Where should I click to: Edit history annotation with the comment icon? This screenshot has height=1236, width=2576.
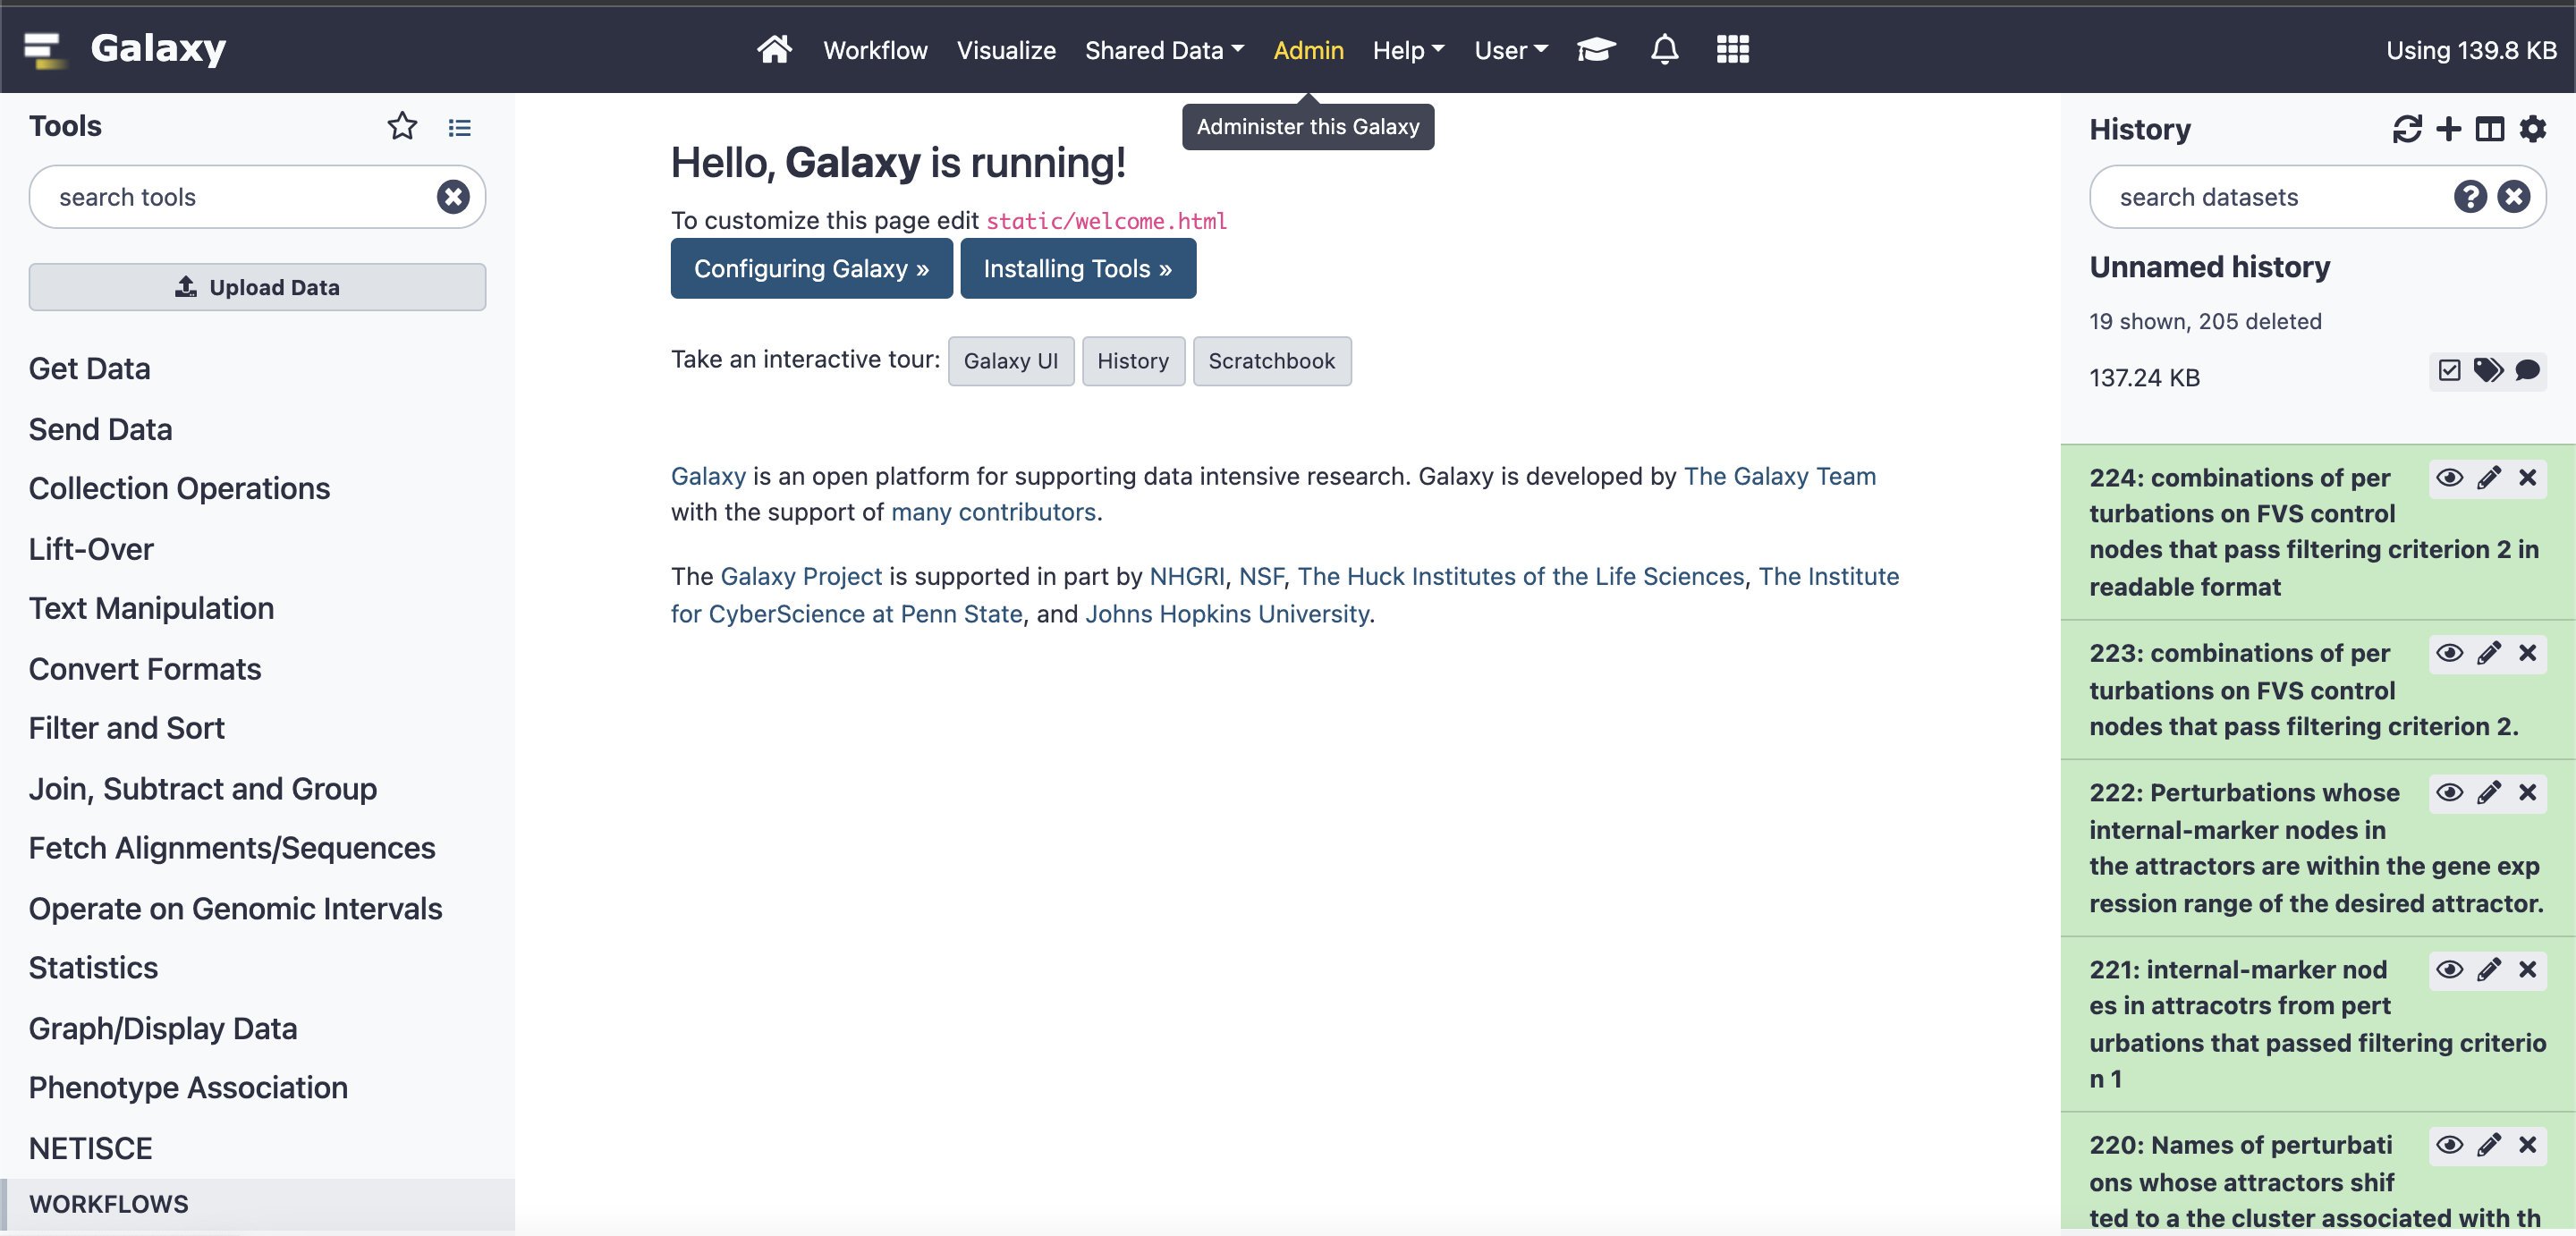coord(2527,371)
